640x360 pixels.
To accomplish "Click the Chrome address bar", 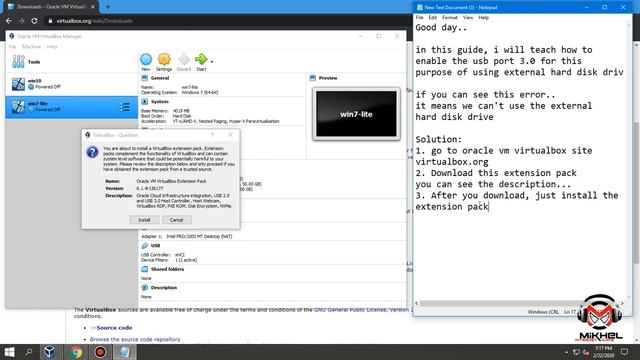I will pyautogui.click(x=229, y=20).
